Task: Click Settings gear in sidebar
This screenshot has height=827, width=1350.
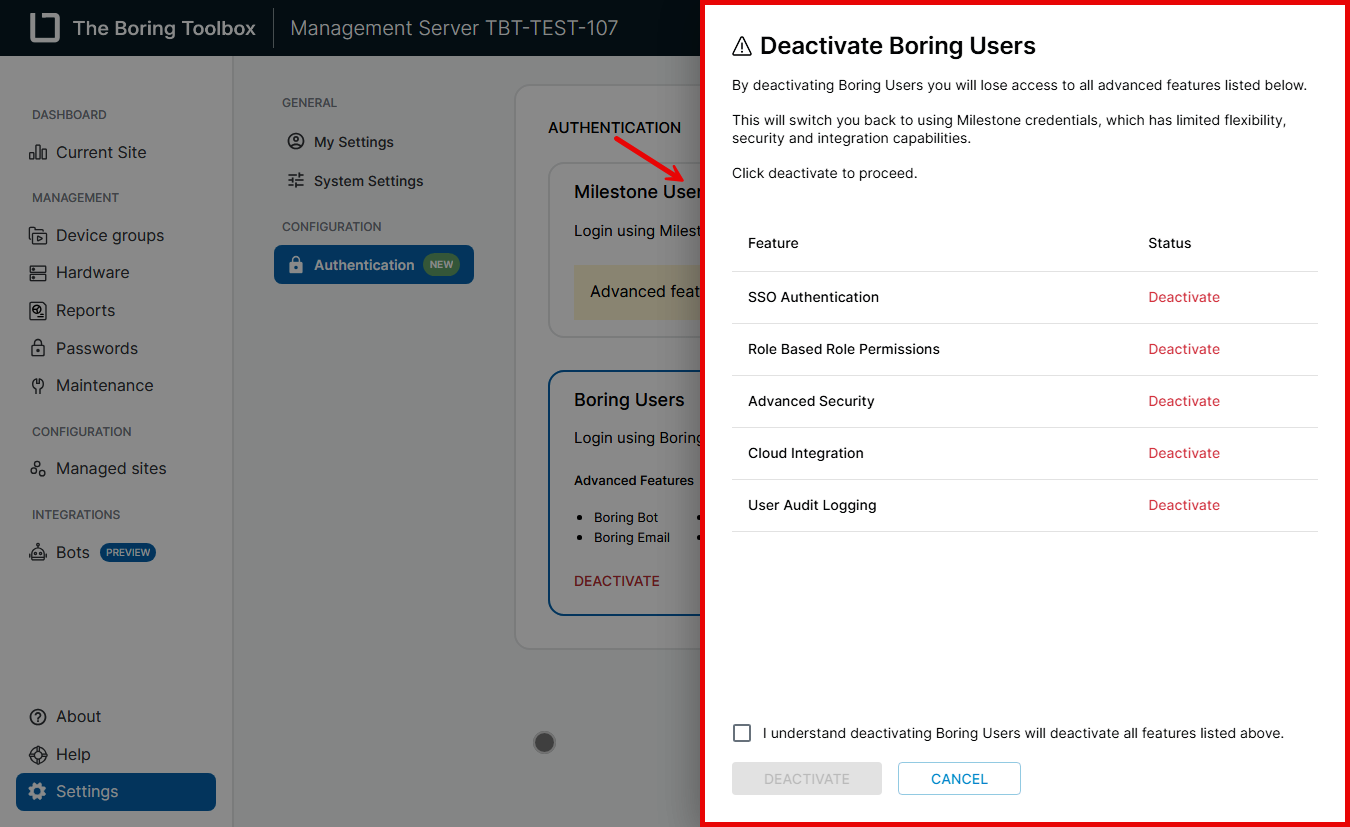Action: [38, 792]
